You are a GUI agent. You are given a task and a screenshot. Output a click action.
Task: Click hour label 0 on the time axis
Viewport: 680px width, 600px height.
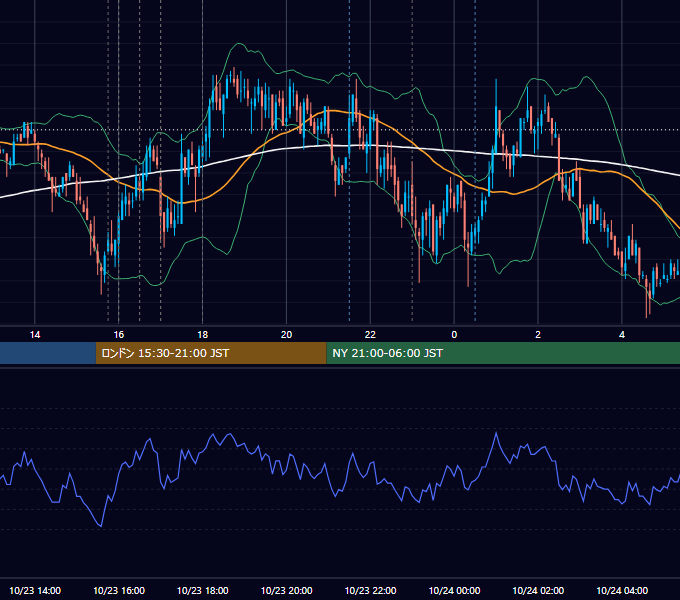[x=454, y=335]
